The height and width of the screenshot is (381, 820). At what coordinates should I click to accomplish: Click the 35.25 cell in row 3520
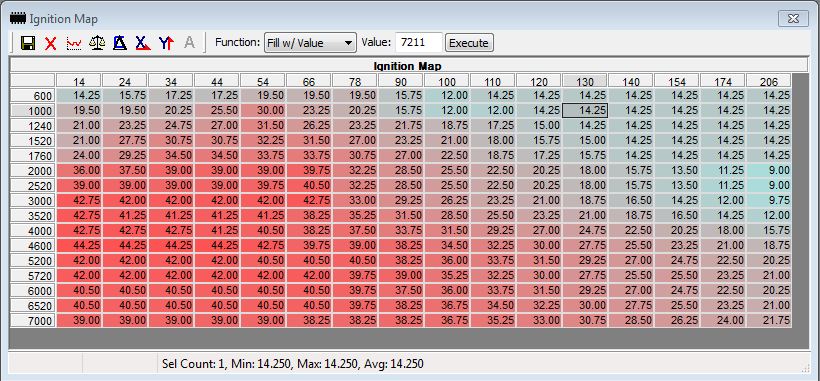[355, 216]
